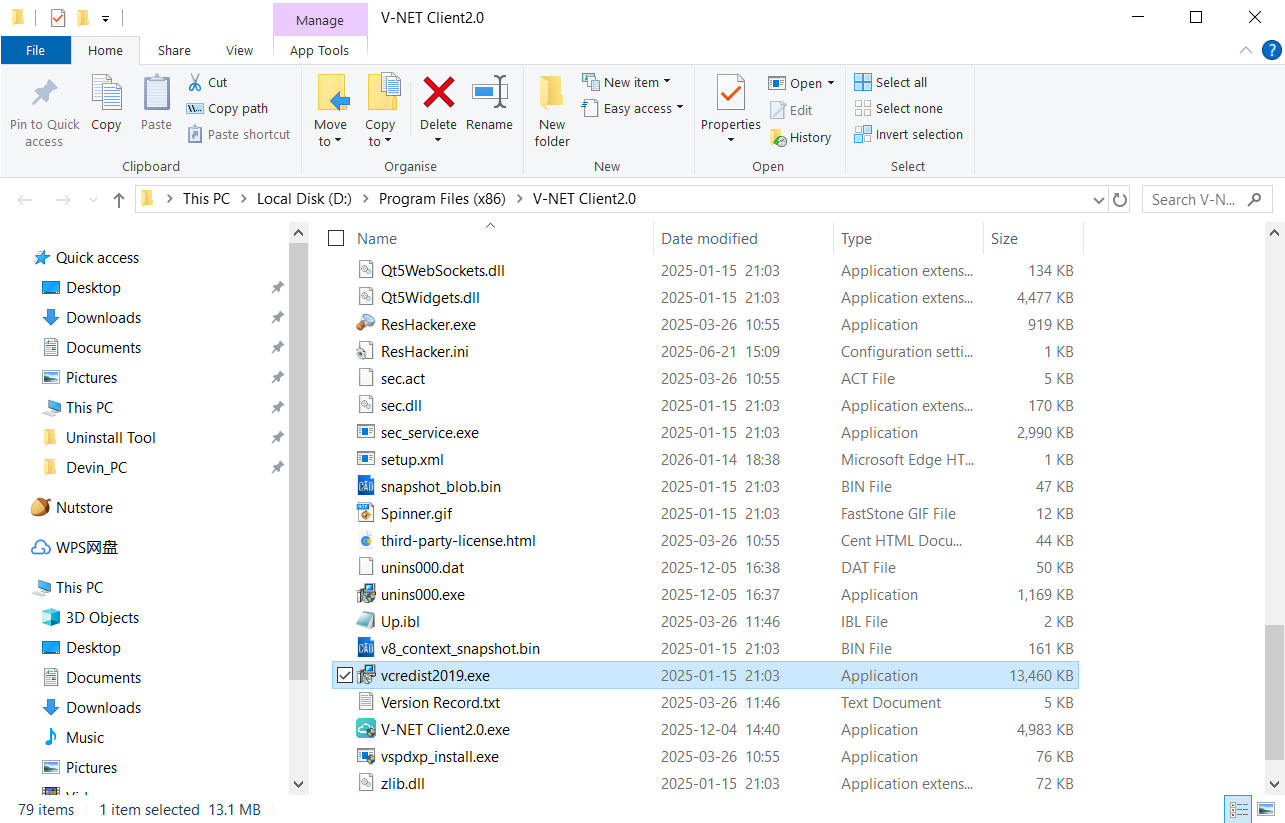1285x823 pixels.
Task: Click the Search V-NET input box
Action: click(1195, 200)
